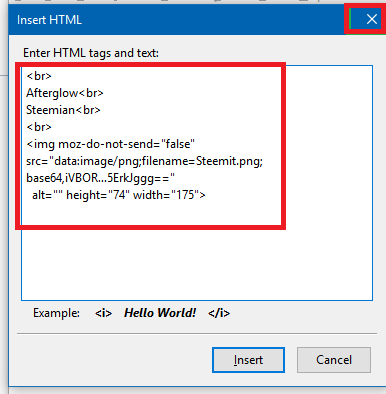Click the Insert HTML title bar text

tap(49, 20)
